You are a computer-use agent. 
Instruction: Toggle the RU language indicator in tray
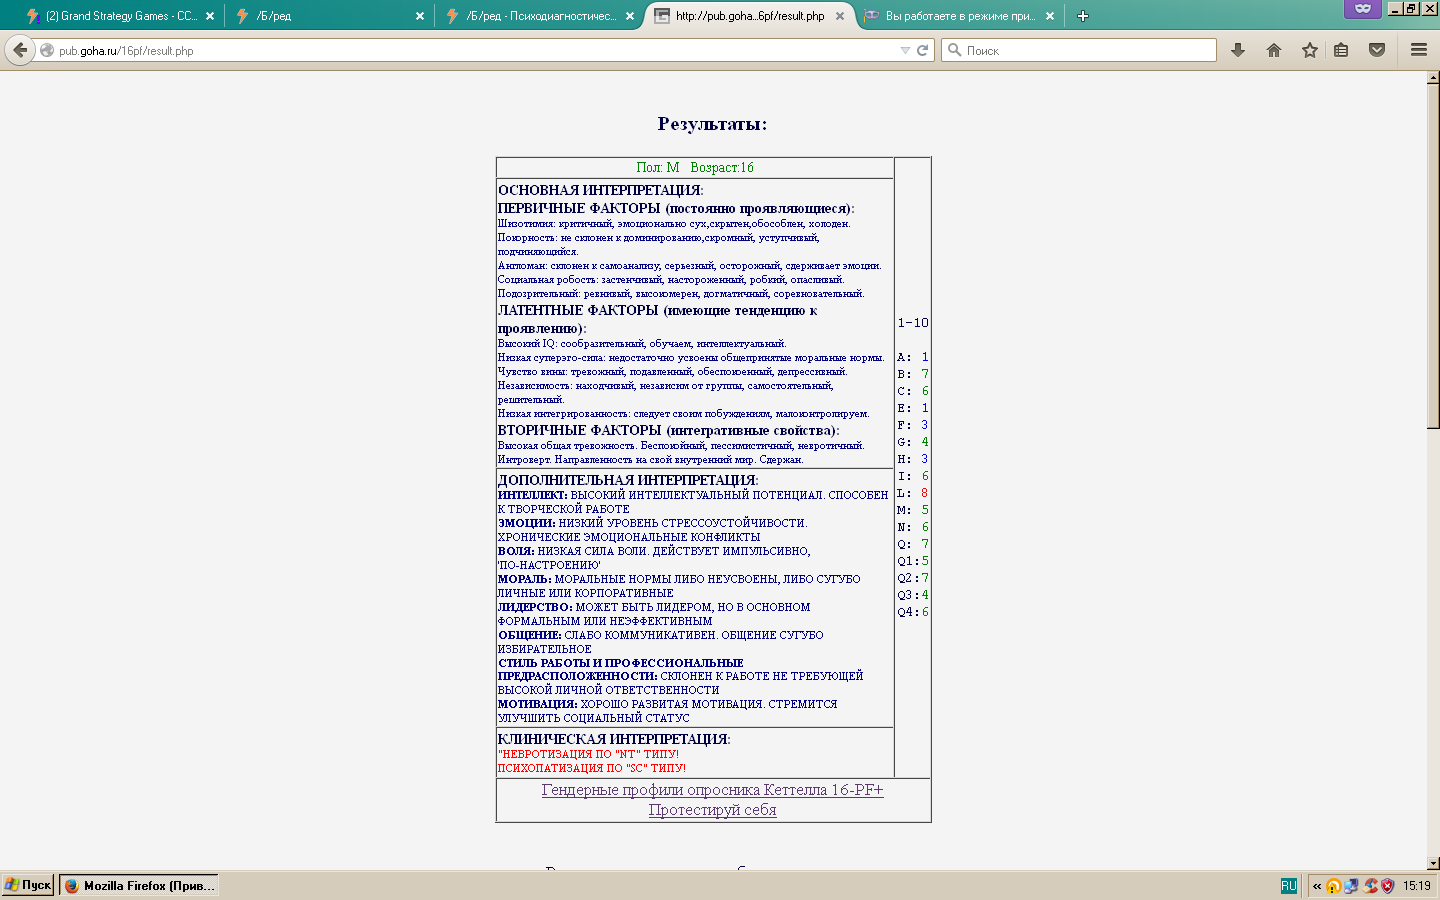(x=1289, y=886)
